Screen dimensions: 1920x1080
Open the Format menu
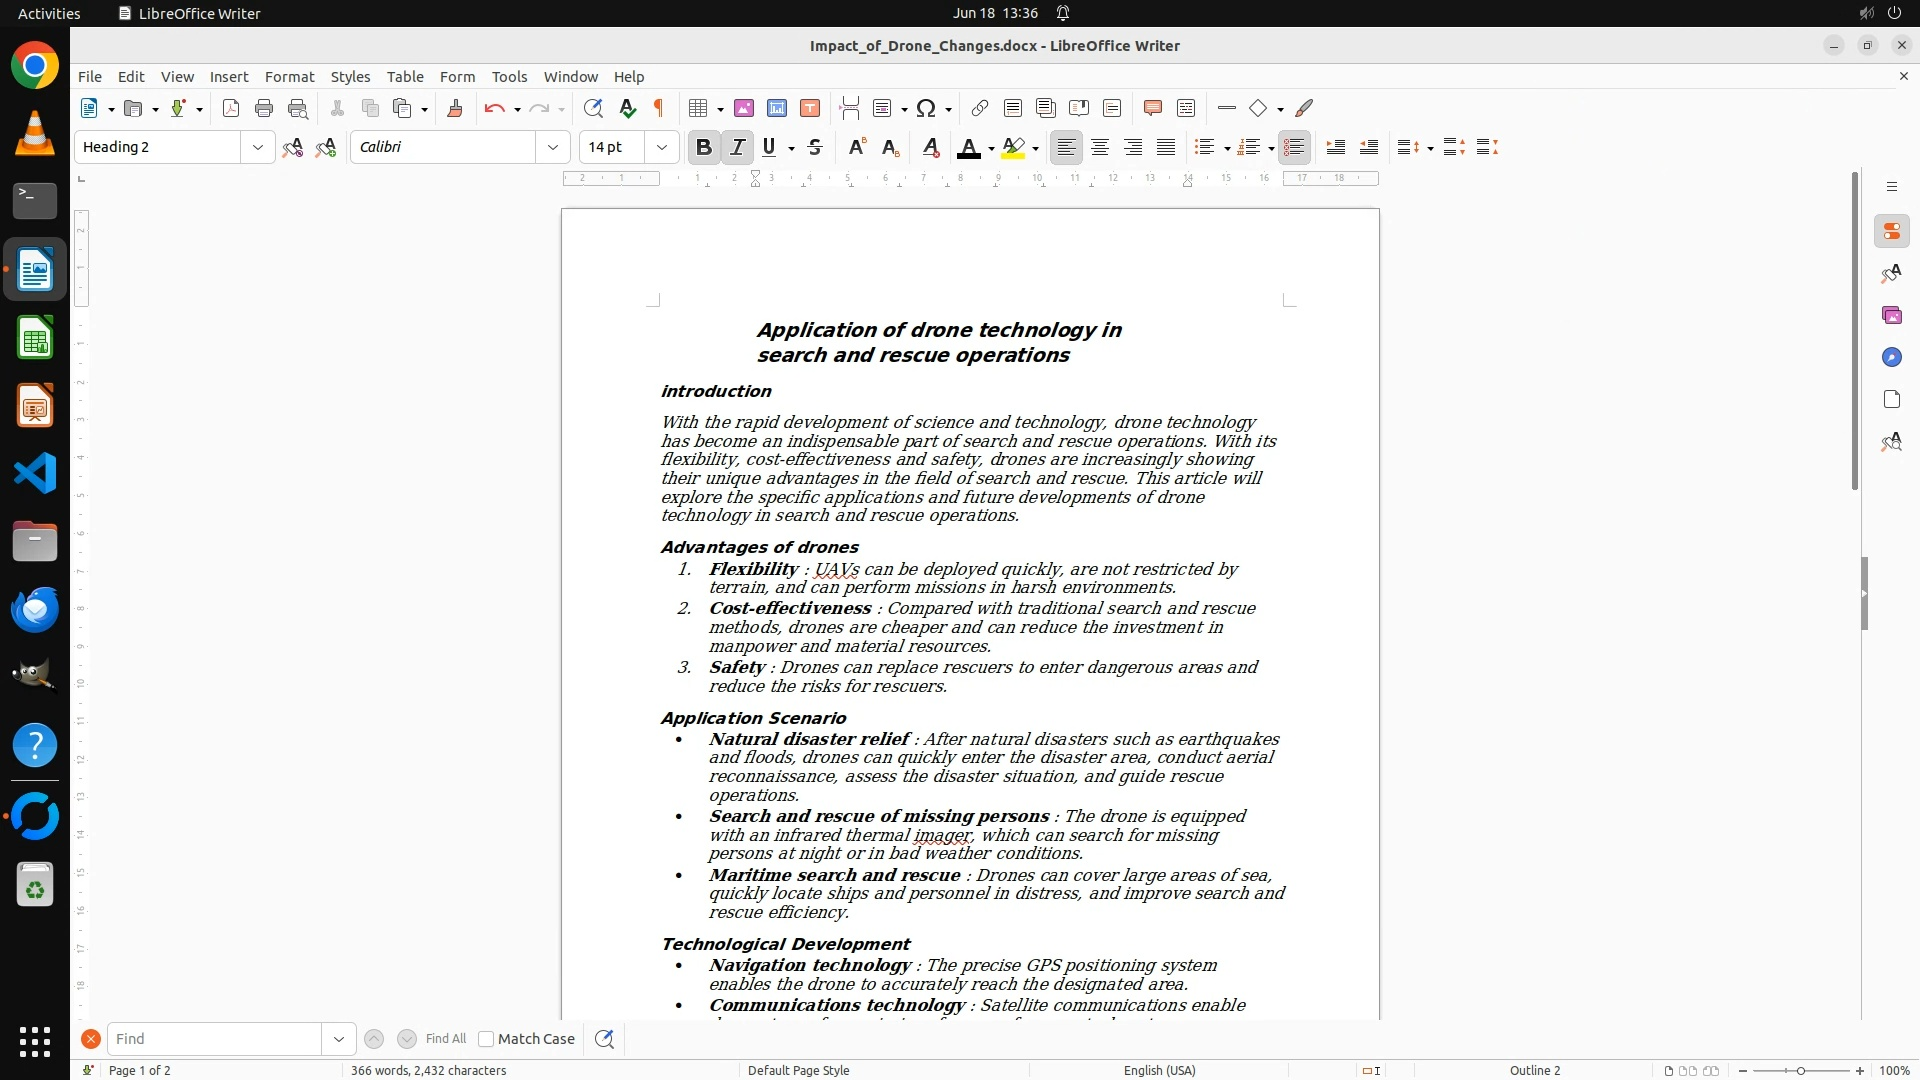(x=289, y=77)
